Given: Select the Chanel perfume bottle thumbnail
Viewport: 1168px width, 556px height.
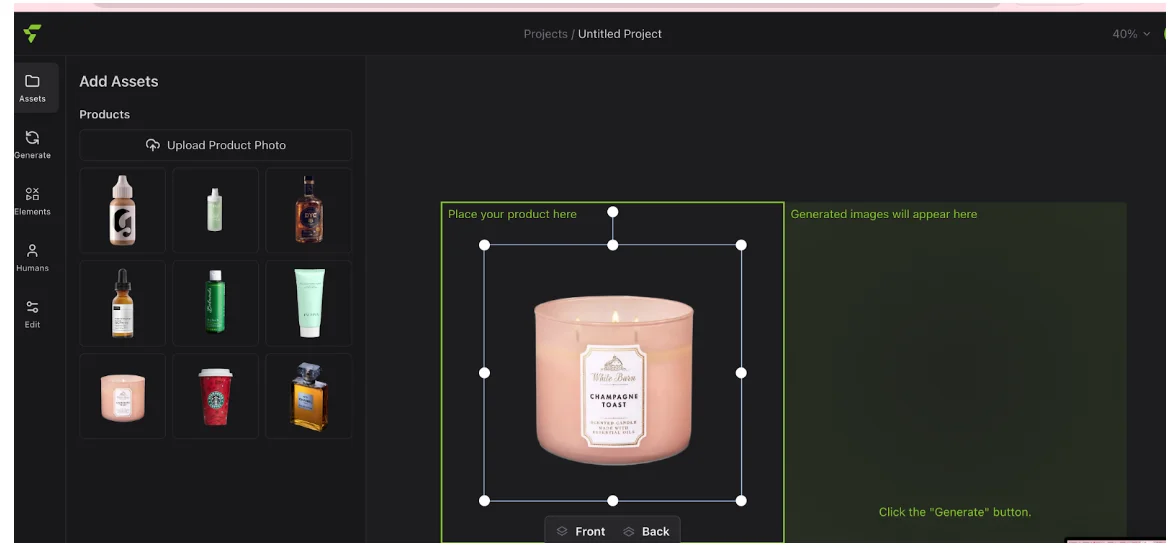Looking at the screenshot, I should (308, 396).
